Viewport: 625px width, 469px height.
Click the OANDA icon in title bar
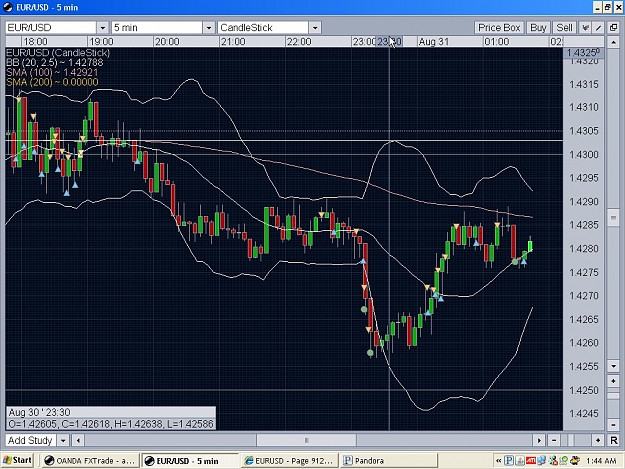pyautogui.click(x=8, y=7)
